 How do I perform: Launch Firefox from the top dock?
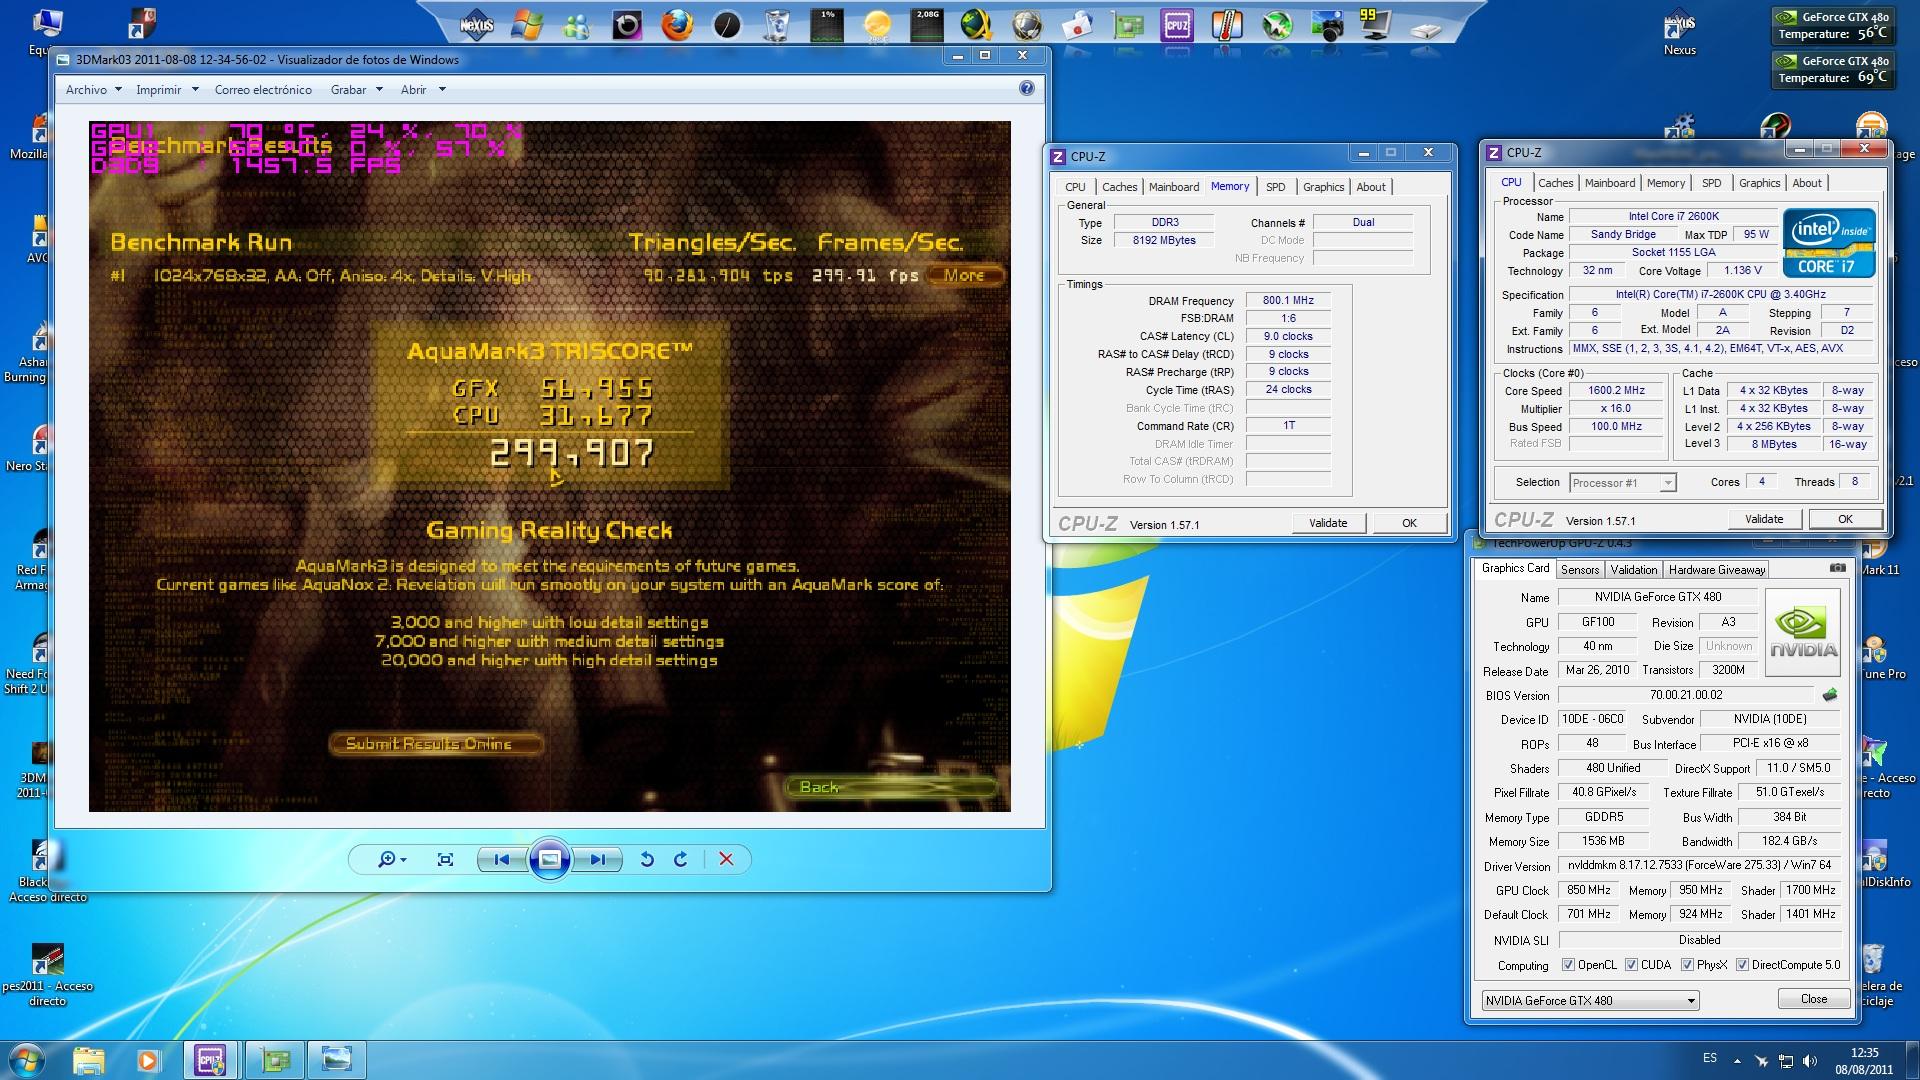677,25
